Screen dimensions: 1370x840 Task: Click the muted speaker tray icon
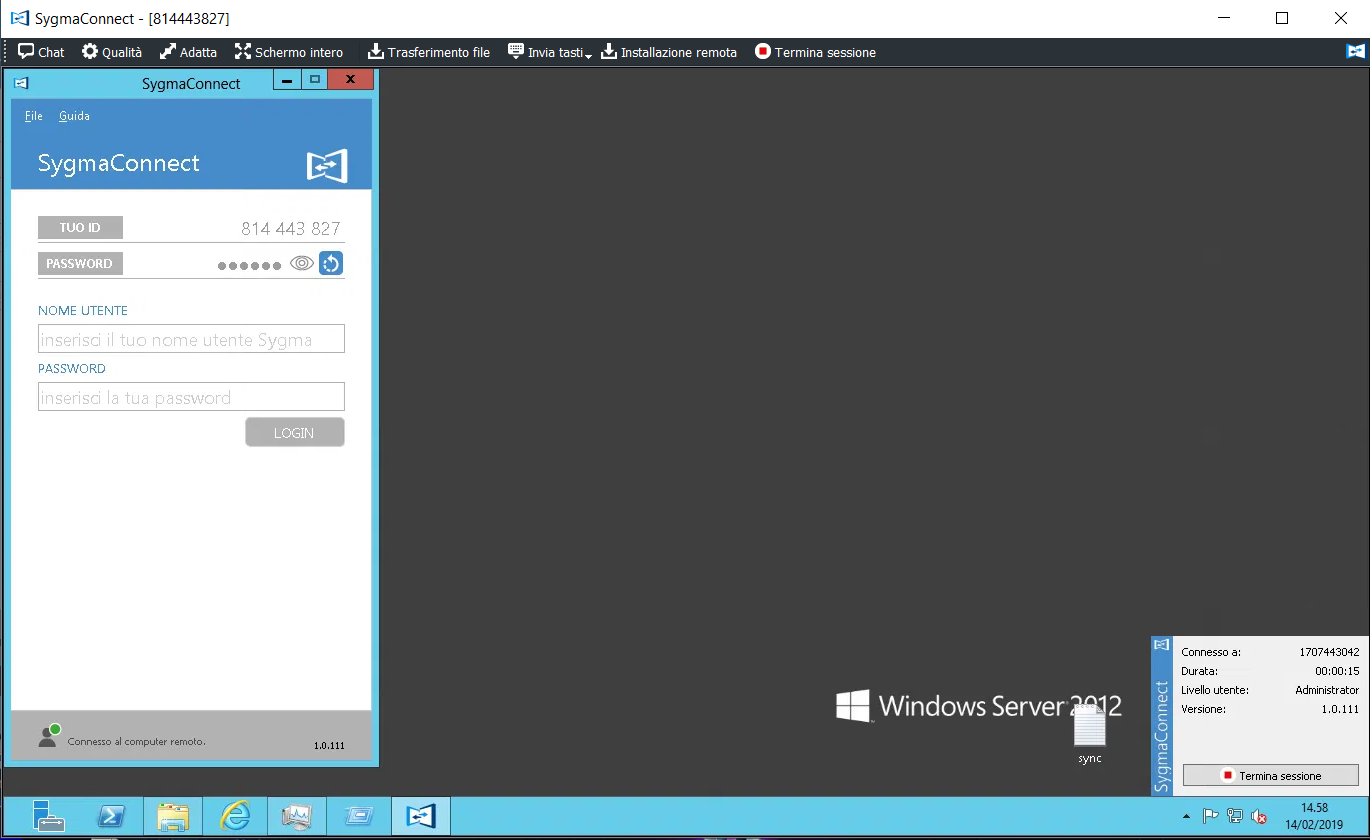[1260, 817]
